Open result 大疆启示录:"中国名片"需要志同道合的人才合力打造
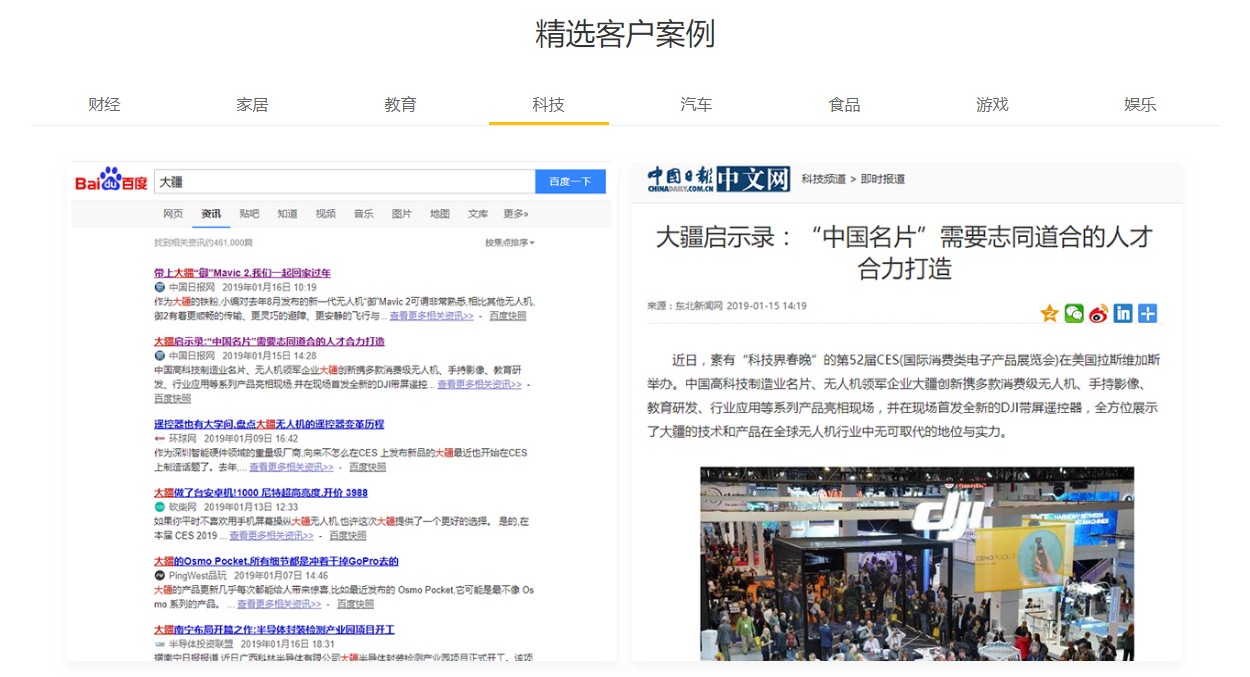 [x=269, y=341]
